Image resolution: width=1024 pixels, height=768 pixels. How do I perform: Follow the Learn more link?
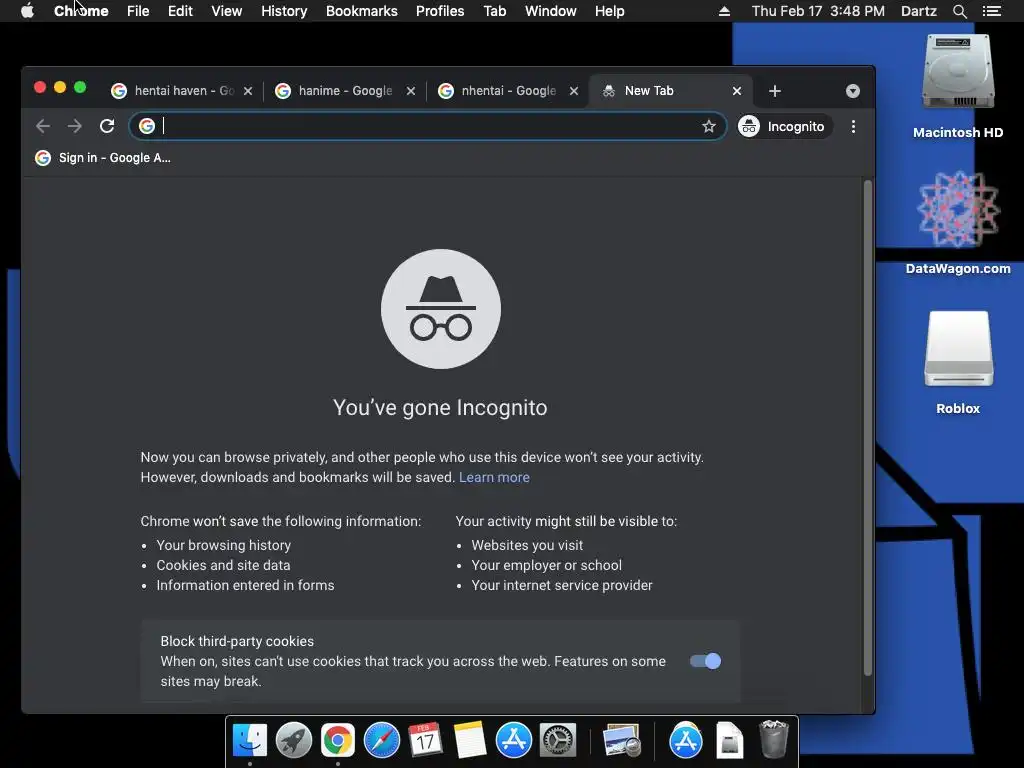pyautogui.click(x=494, y=477)
